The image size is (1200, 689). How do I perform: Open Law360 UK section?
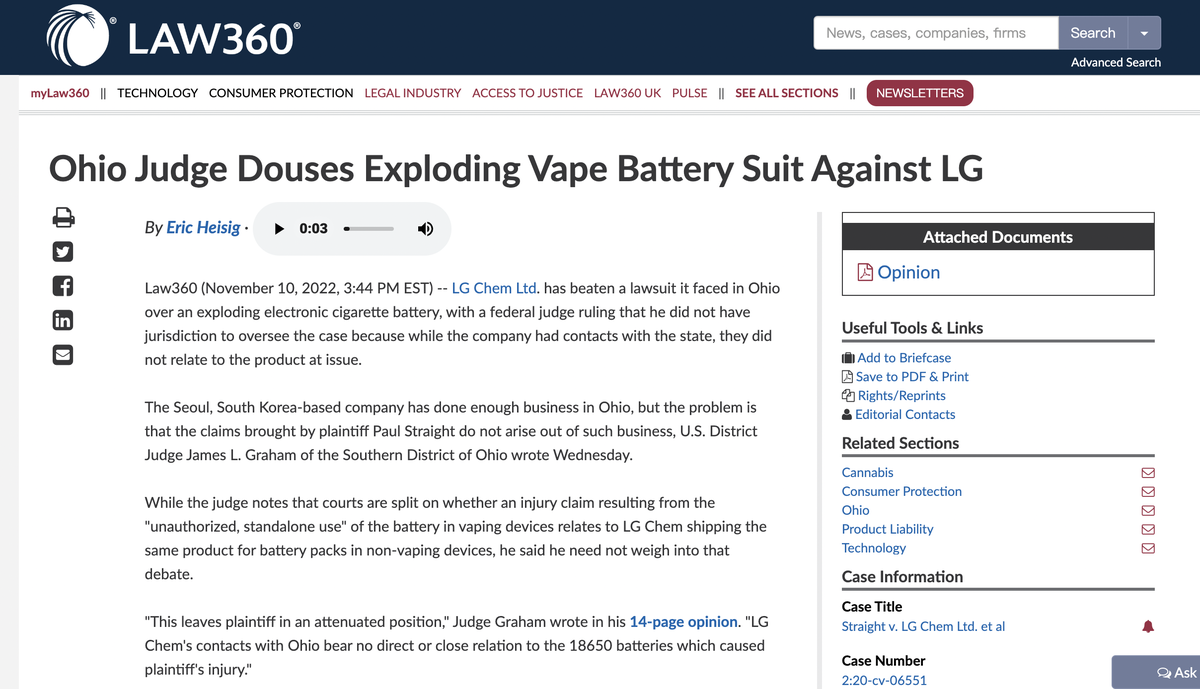(x=627, y=93)
